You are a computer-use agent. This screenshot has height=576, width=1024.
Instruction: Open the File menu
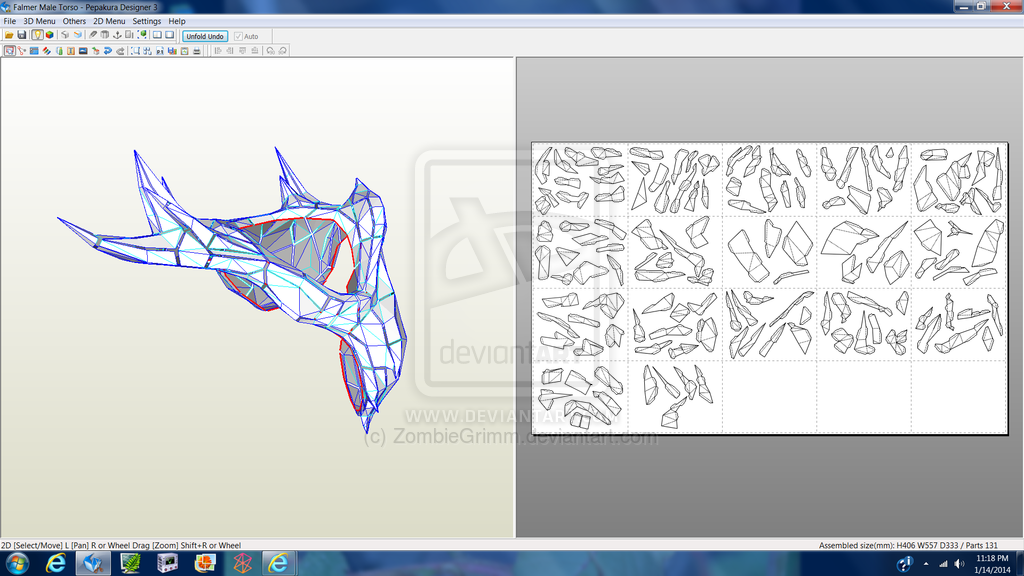pyautogui.click(x=10, y=21)
